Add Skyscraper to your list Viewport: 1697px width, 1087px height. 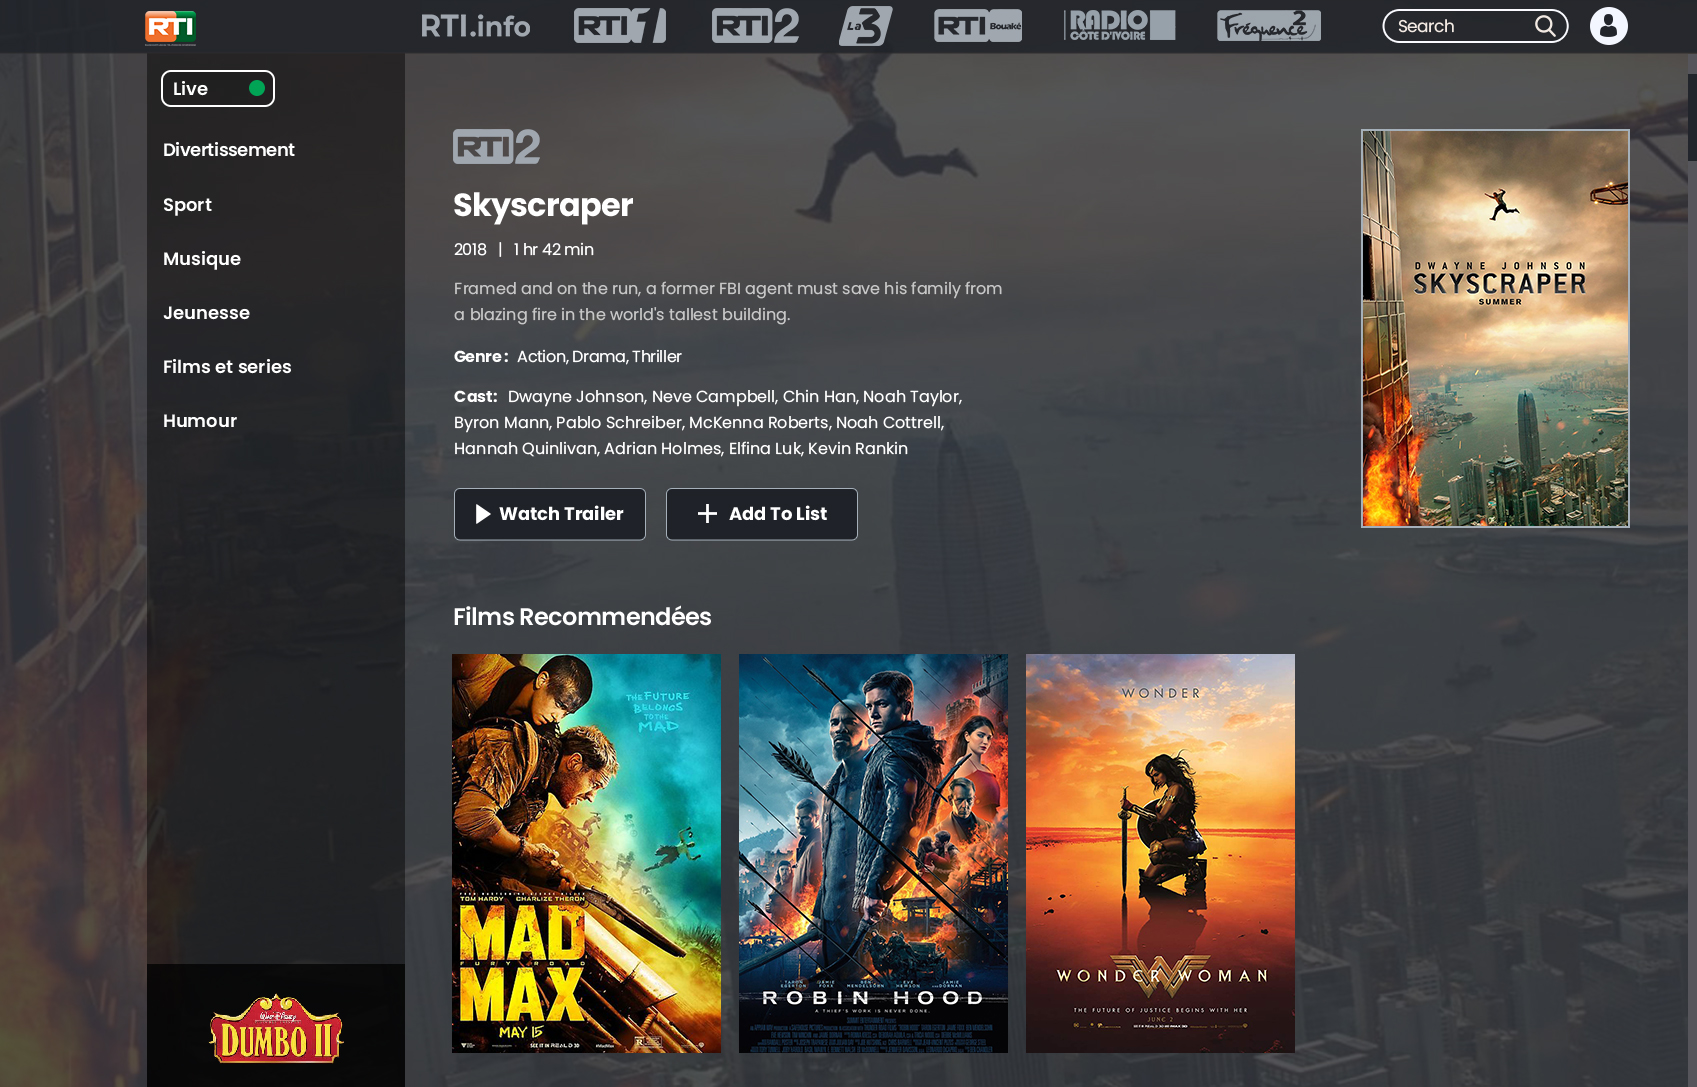(x=762, y=514)
